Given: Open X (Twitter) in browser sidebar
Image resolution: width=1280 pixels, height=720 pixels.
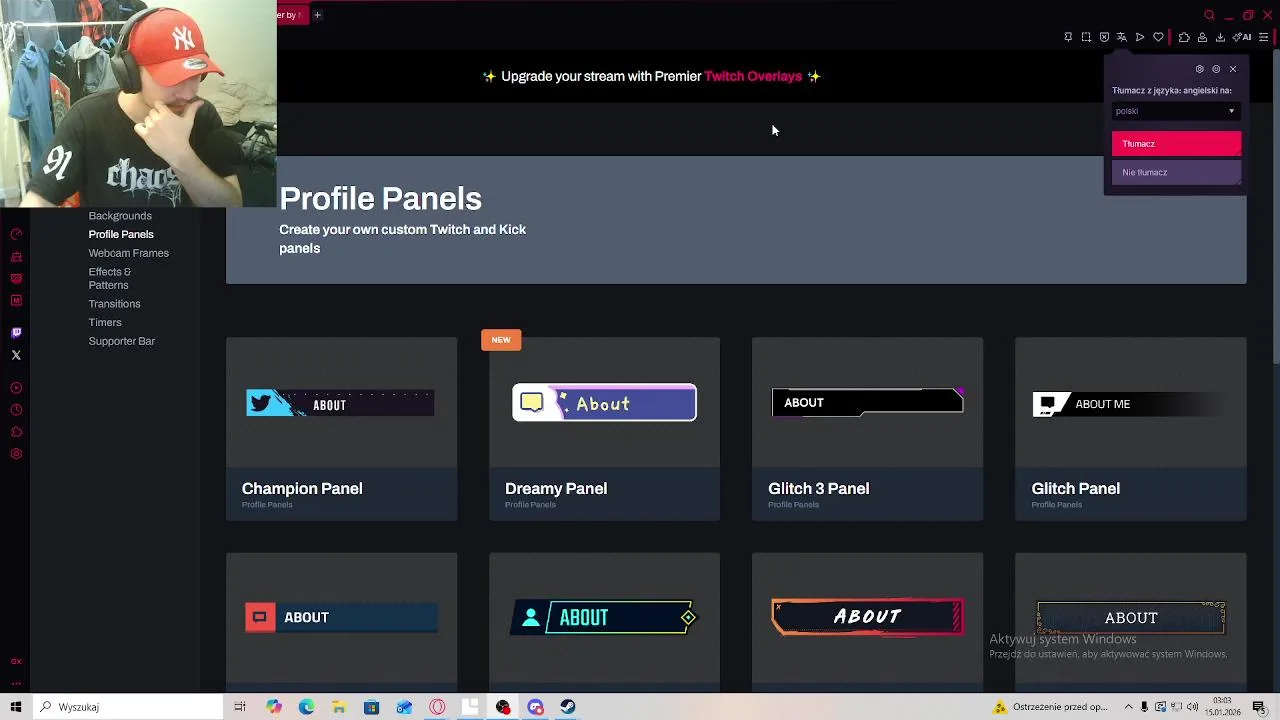Looking at the screenshot, I should pyautogui.click(x=16, y=355).
